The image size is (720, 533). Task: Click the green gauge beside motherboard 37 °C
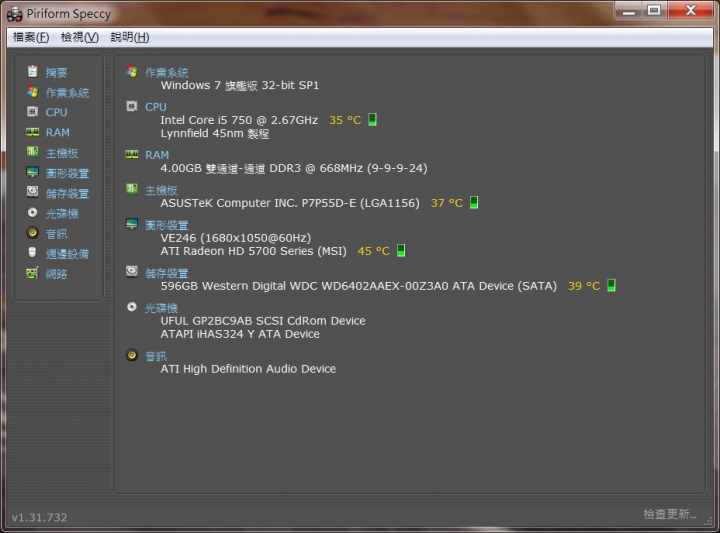474,202
